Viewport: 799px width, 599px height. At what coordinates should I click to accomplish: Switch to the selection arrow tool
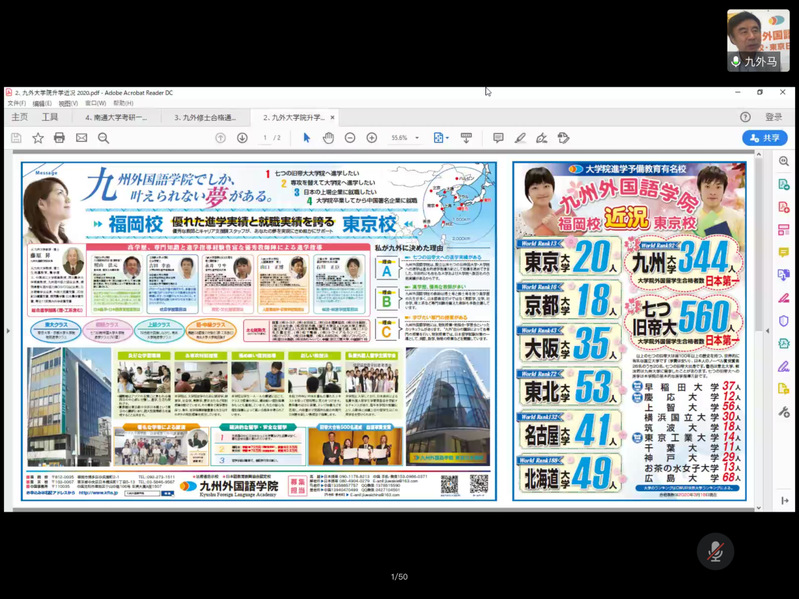click(307, 138)
